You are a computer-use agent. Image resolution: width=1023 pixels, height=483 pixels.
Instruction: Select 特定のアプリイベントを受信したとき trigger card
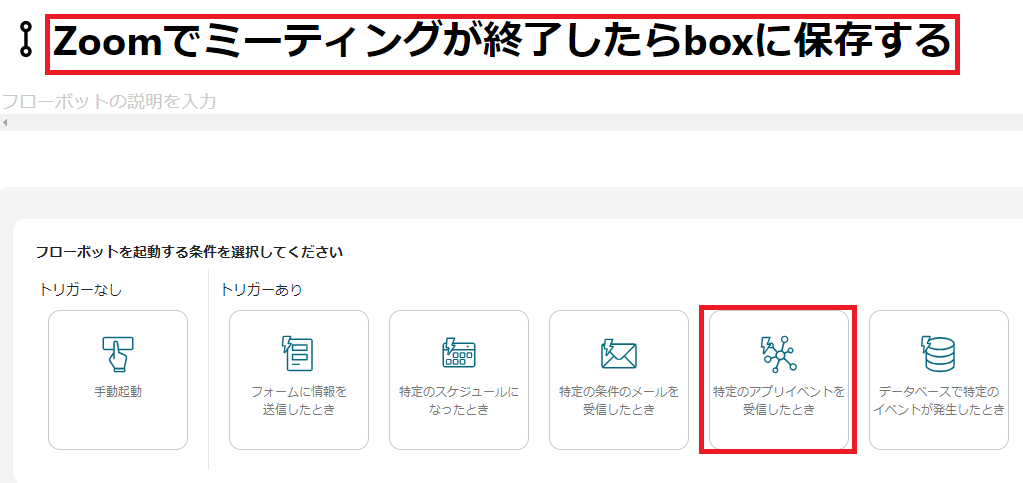(x=779, y=380)
